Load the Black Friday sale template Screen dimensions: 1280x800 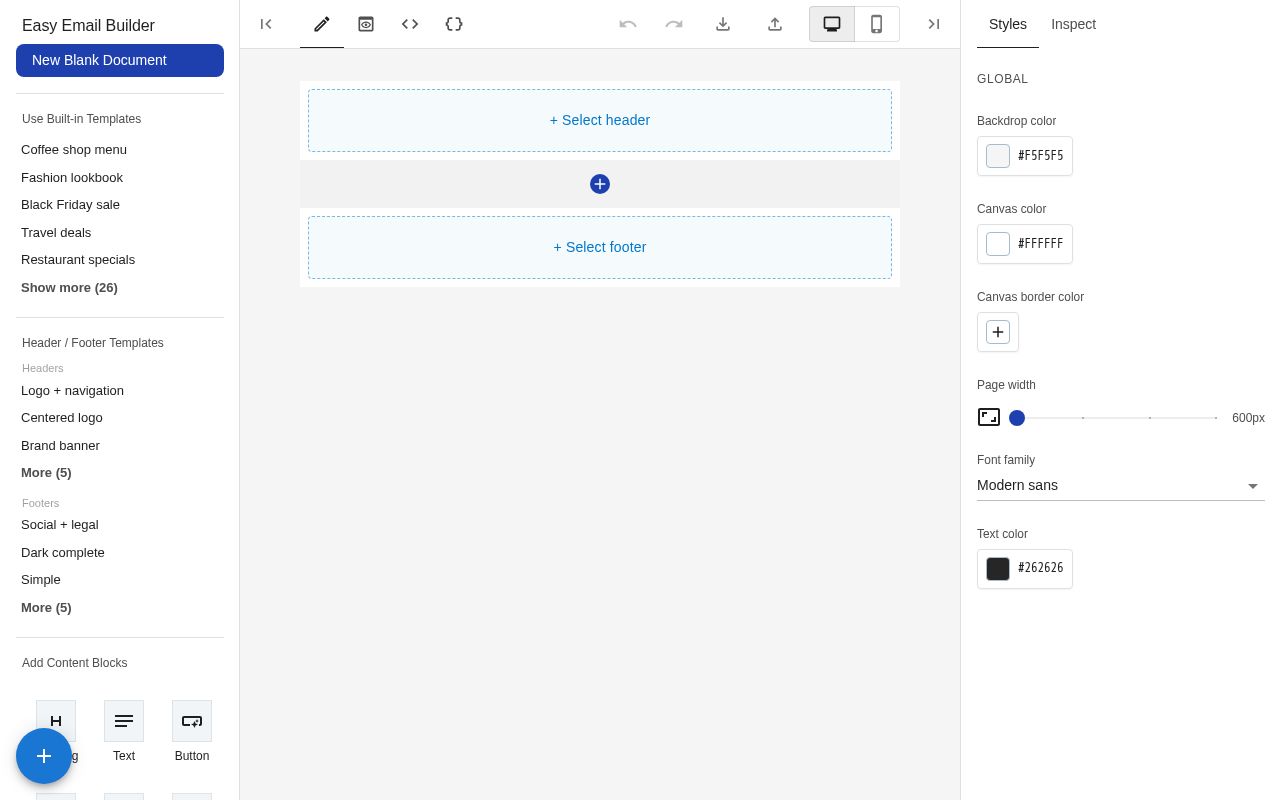point(70,205)
